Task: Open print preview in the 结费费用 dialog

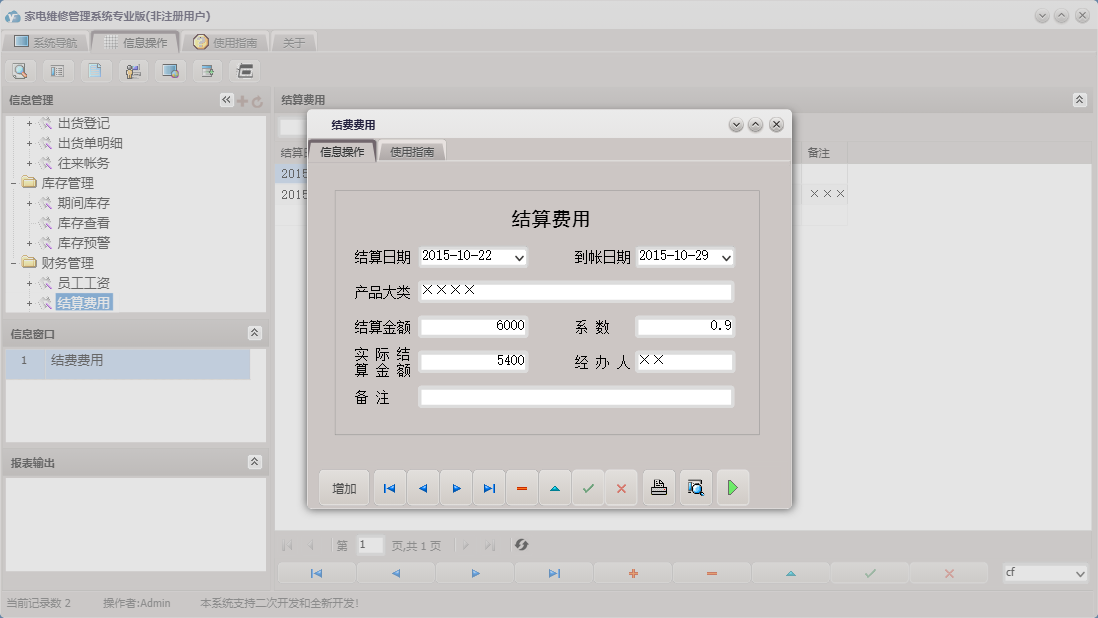Action: 695,487
